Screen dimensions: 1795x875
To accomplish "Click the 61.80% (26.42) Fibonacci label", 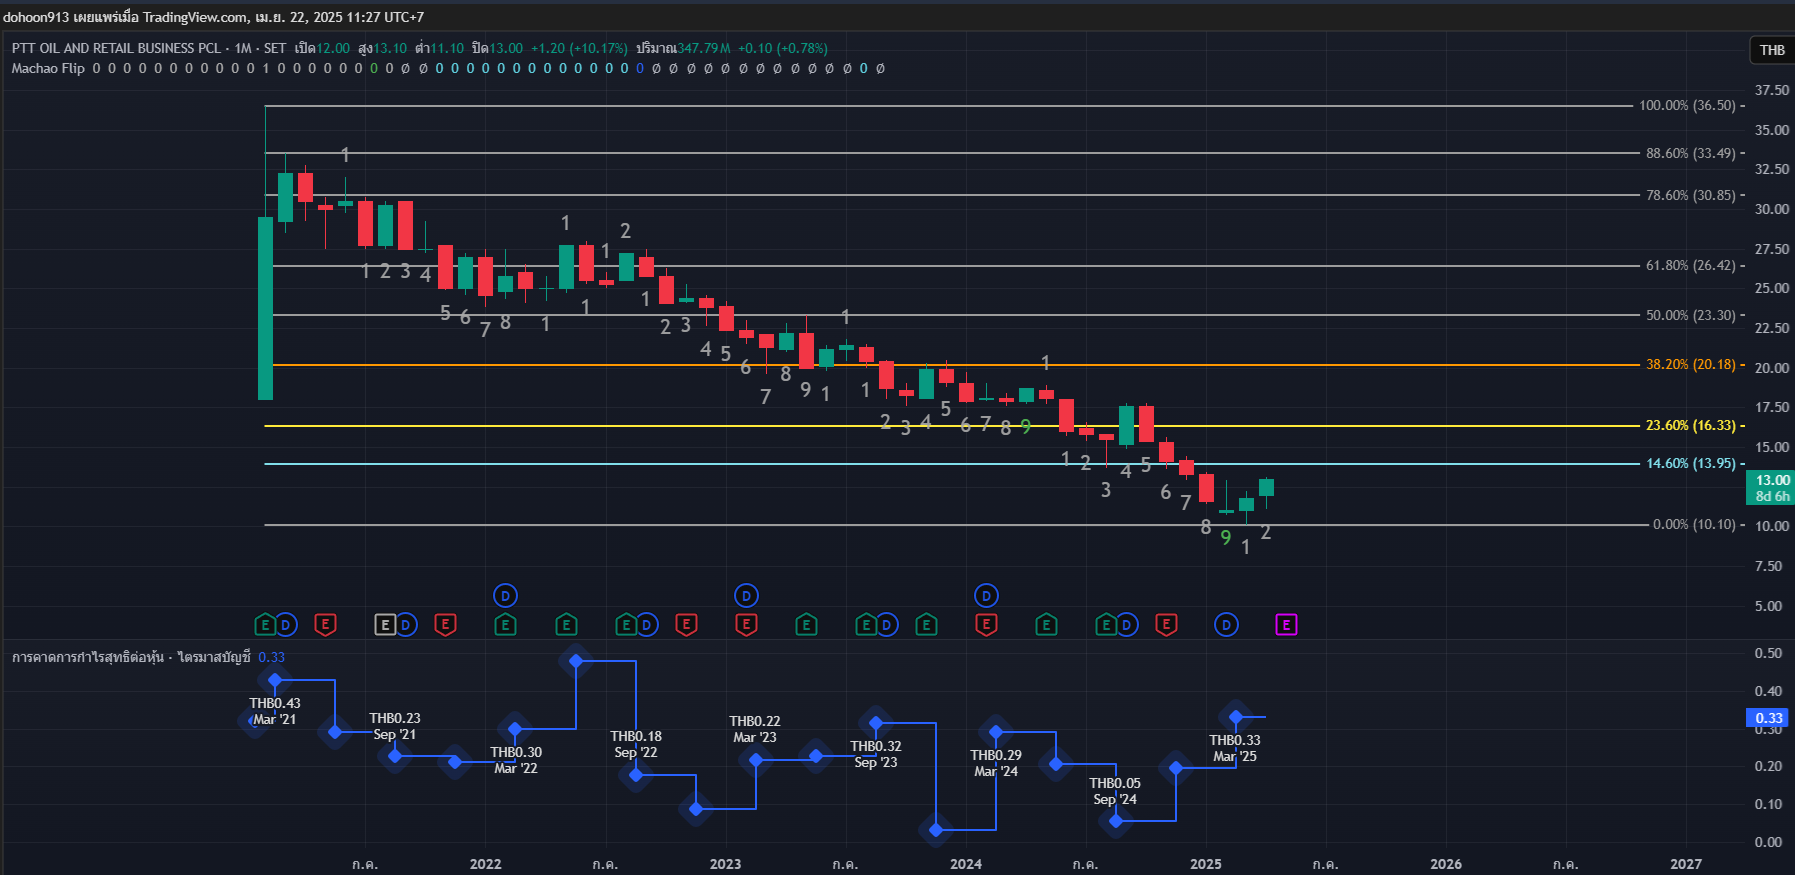I will pos(1691,265).
